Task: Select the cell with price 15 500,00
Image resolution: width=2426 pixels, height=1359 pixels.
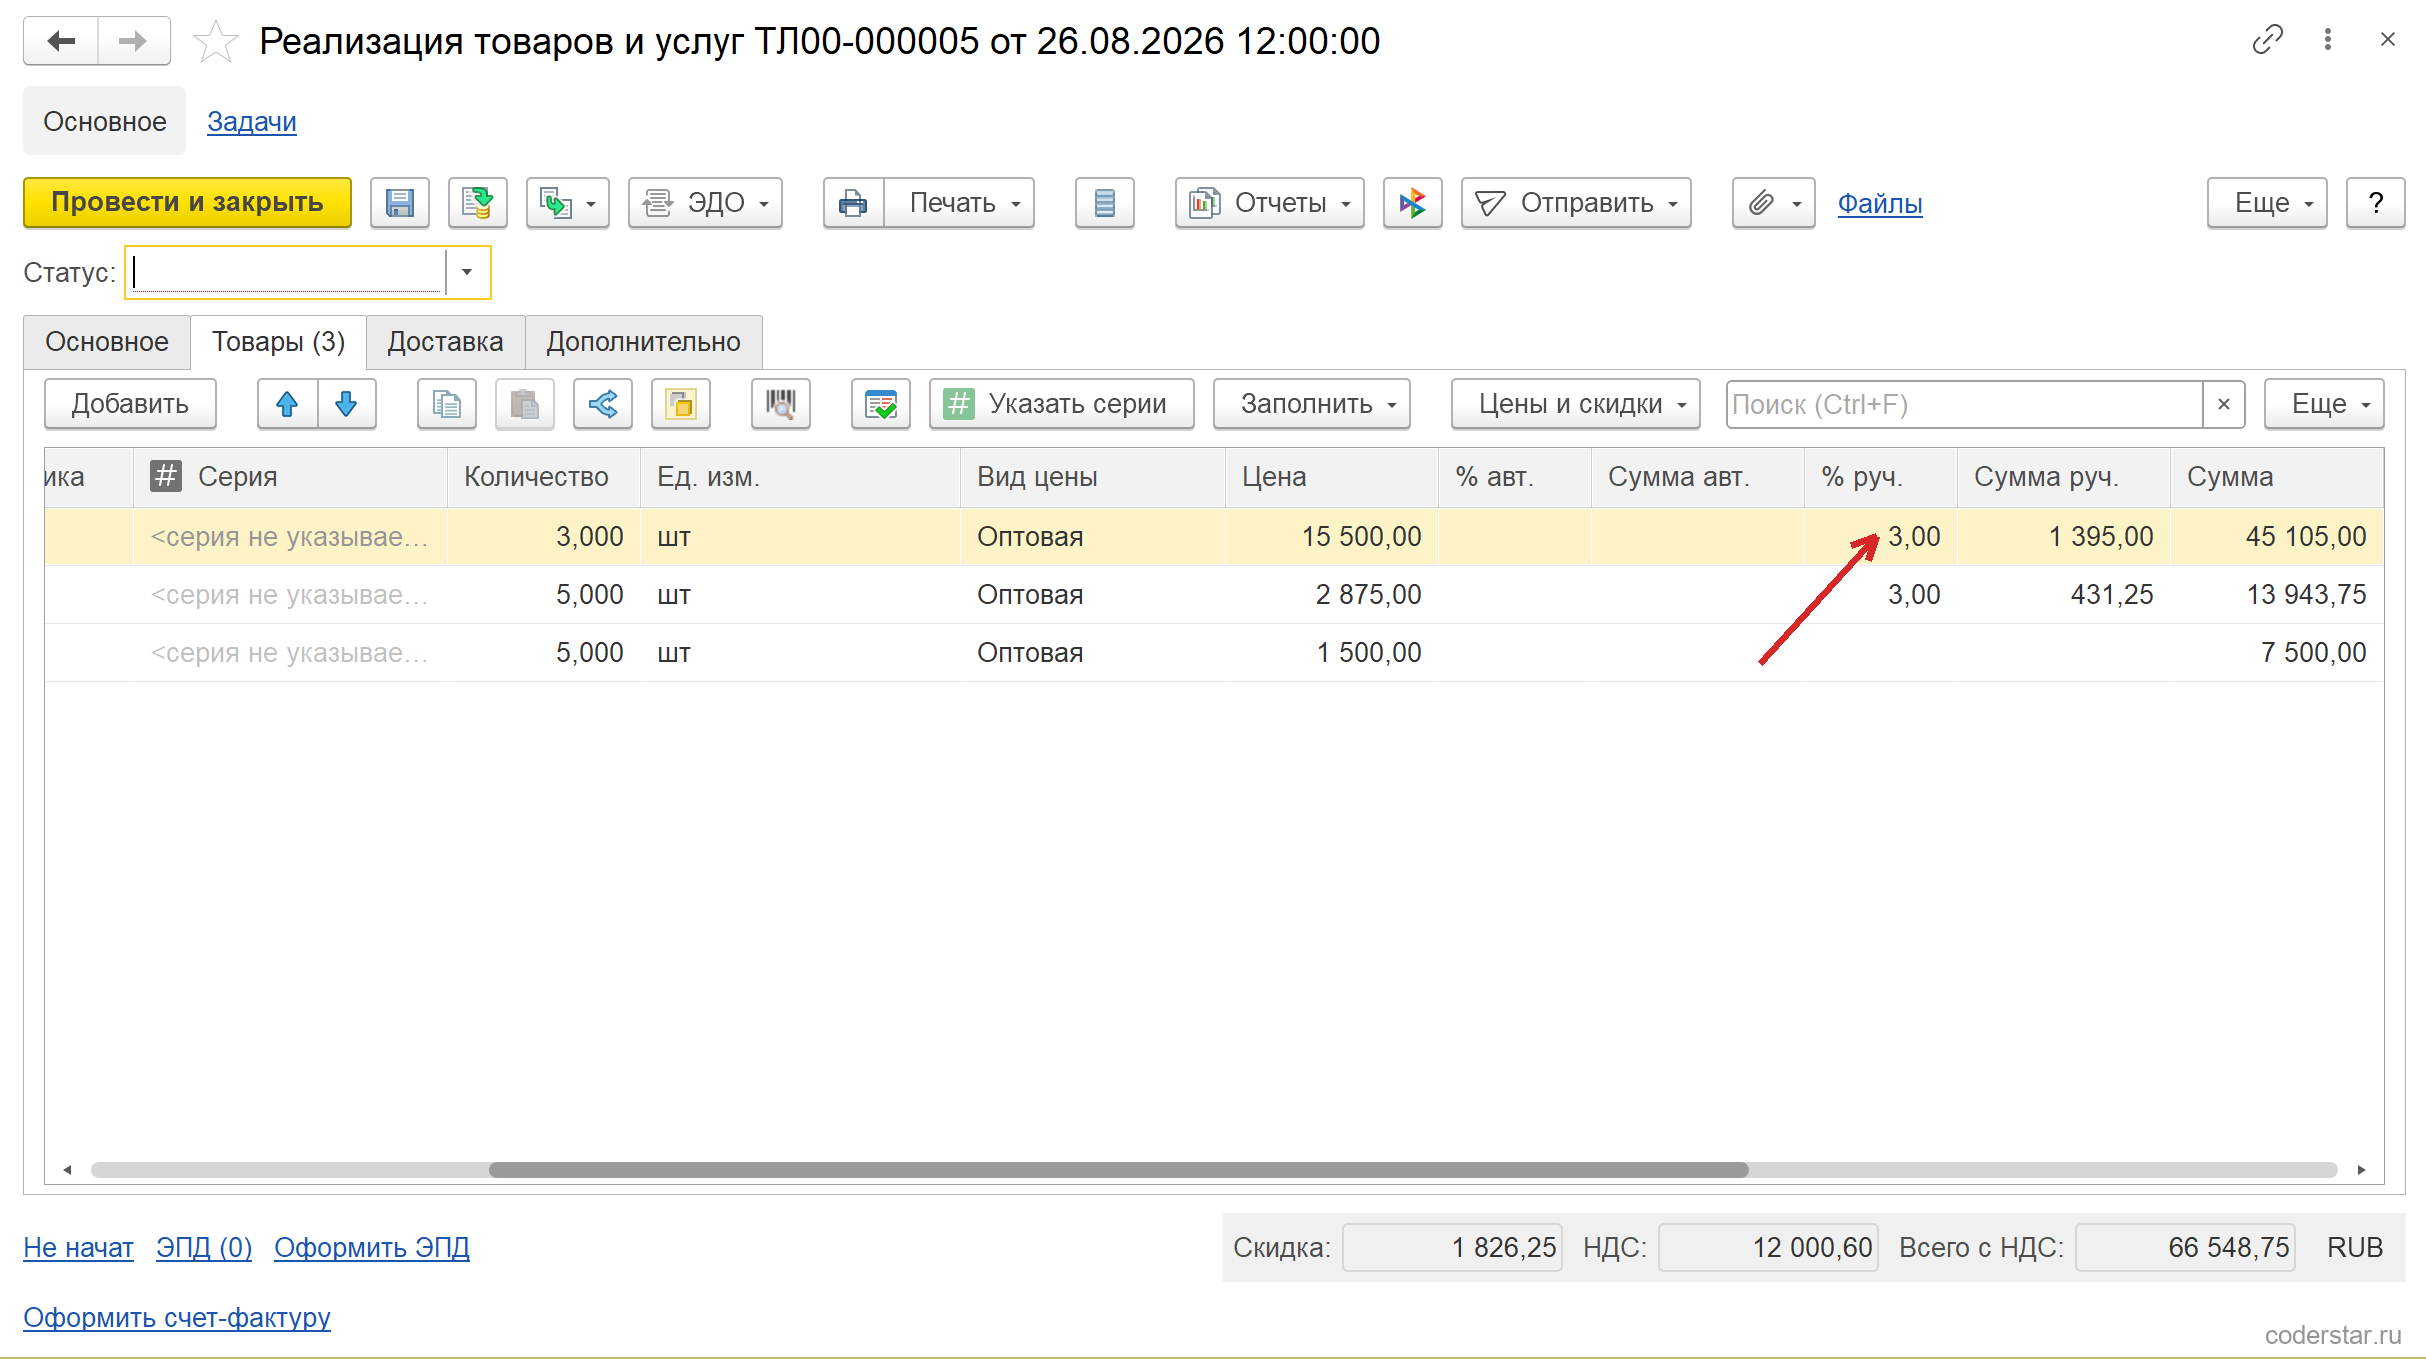Action: pyautogui.click(x=1332, y=537)
